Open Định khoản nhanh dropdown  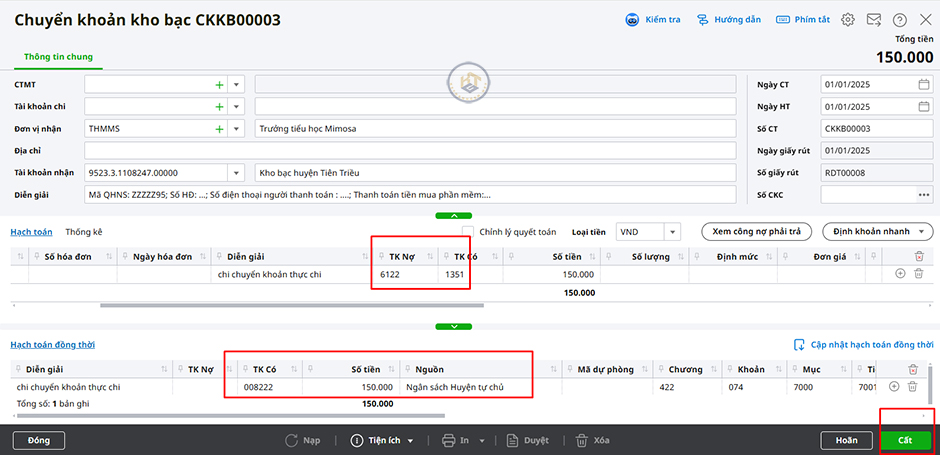[x=877, y=232]
